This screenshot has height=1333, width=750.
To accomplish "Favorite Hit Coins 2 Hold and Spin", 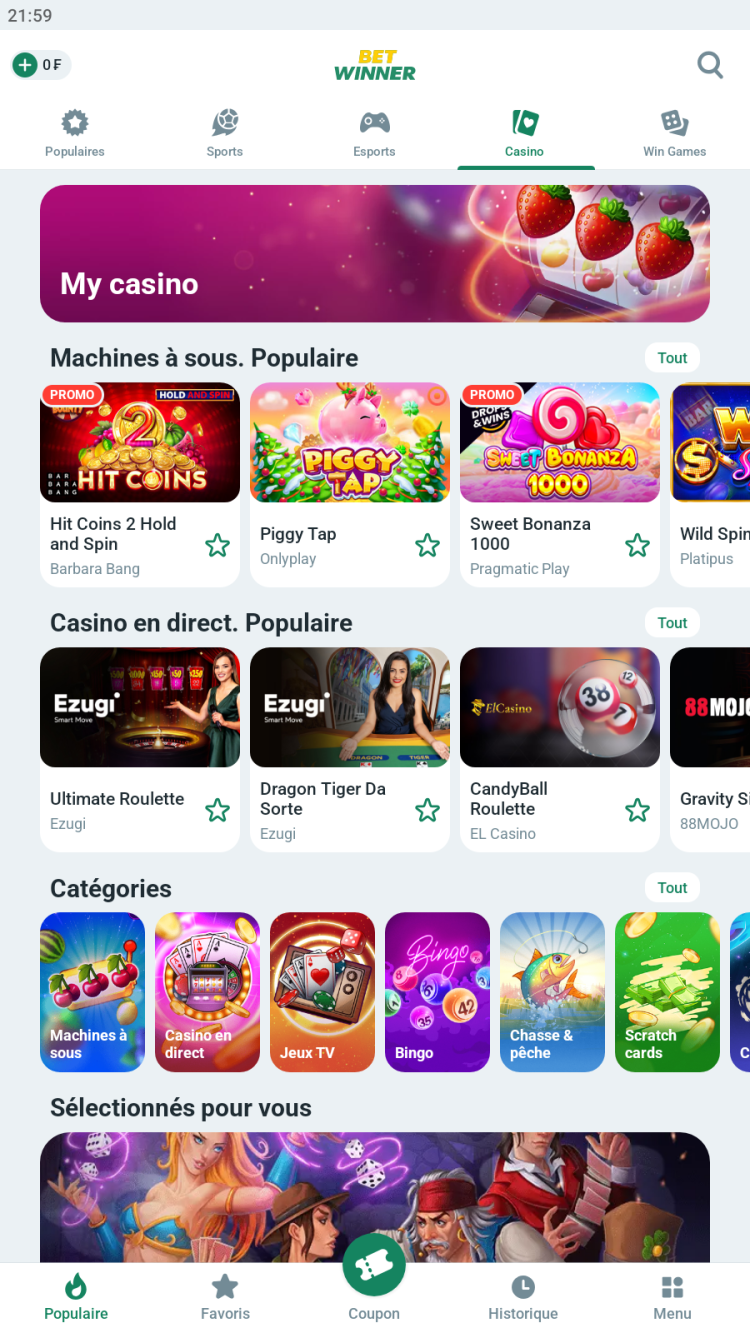I will tap(217, 545).
